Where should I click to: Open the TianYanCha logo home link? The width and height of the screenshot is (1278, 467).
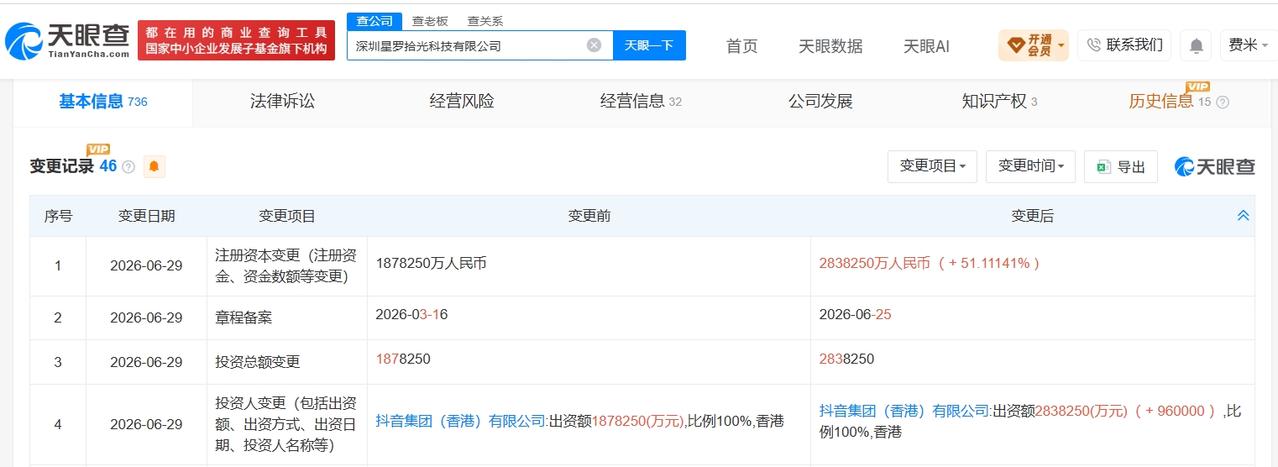click(x=66, y=40)
